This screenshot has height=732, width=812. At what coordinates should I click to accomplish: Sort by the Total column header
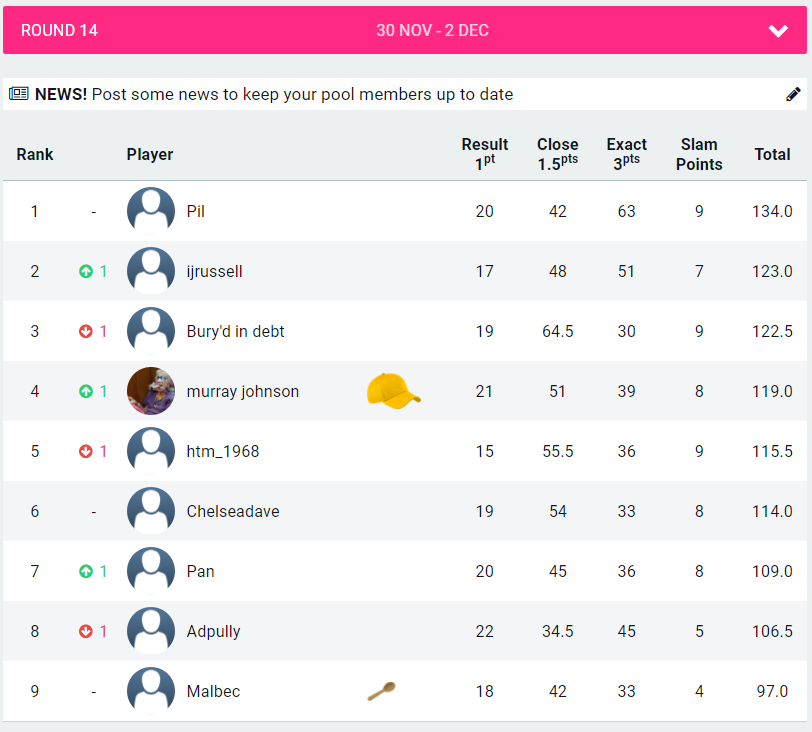pyautogui.click(x=772, y=154)
